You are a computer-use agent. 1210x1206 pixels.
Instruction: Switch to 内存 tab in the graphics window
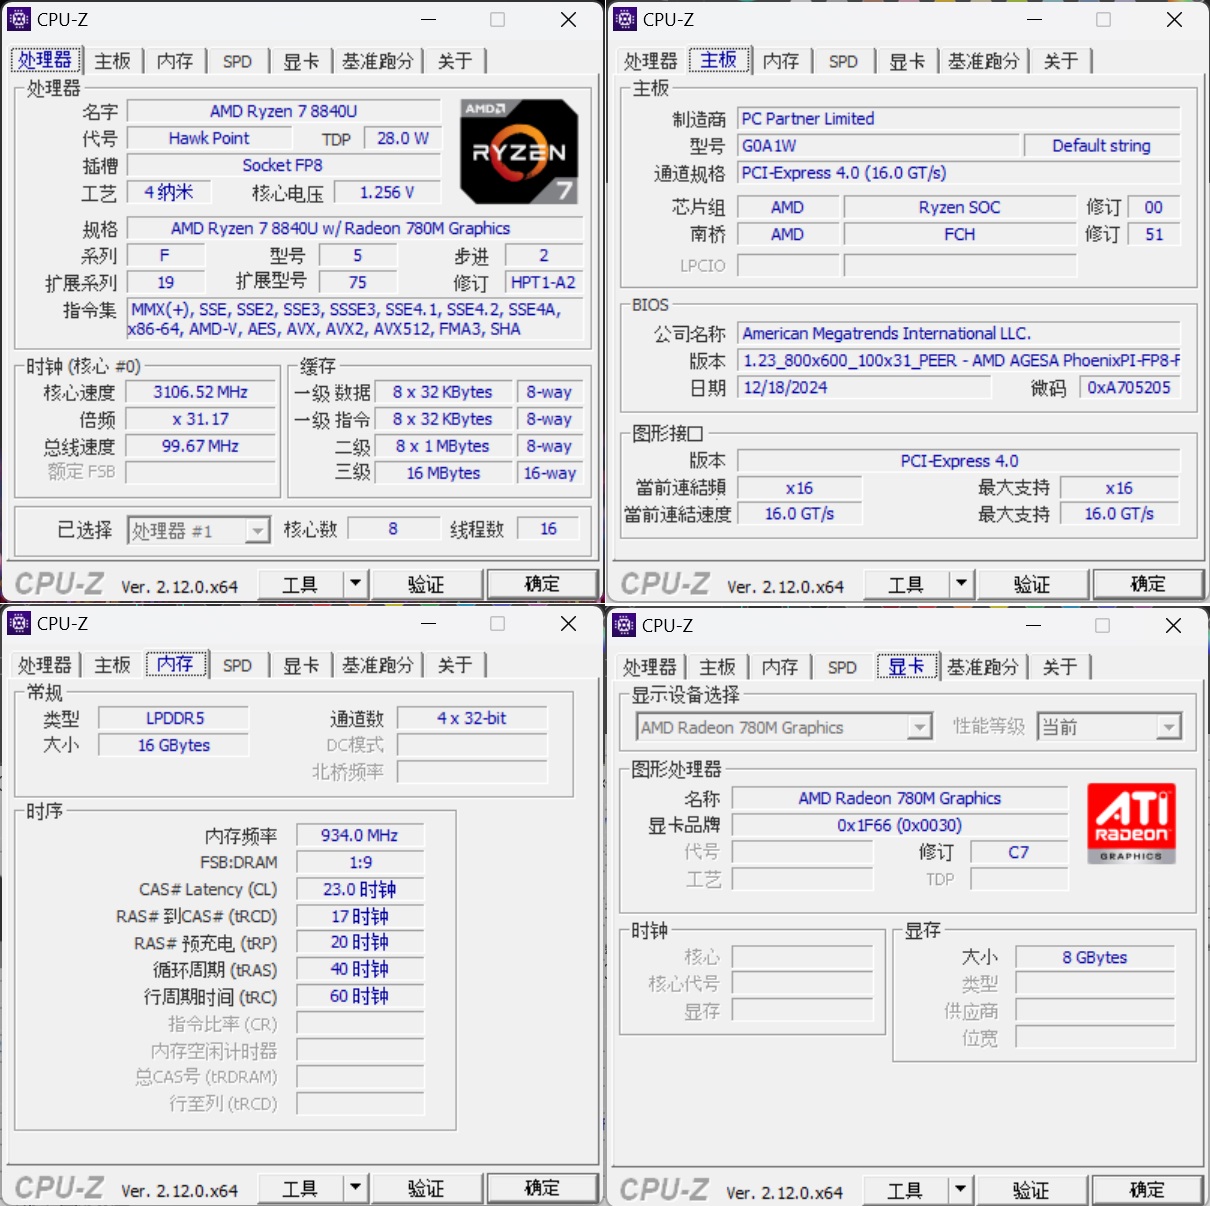(780, 667)
